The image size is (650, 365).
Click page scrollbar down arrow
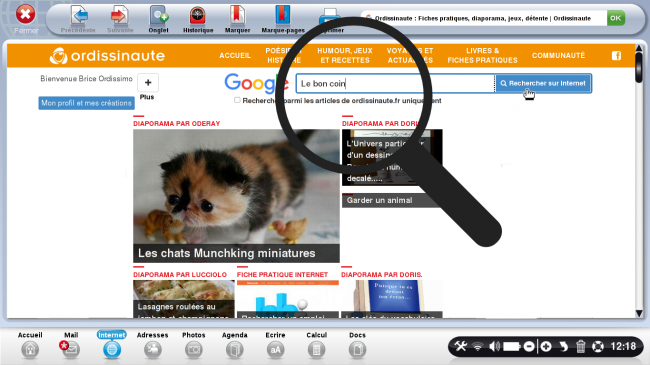[x=639, y=313]
